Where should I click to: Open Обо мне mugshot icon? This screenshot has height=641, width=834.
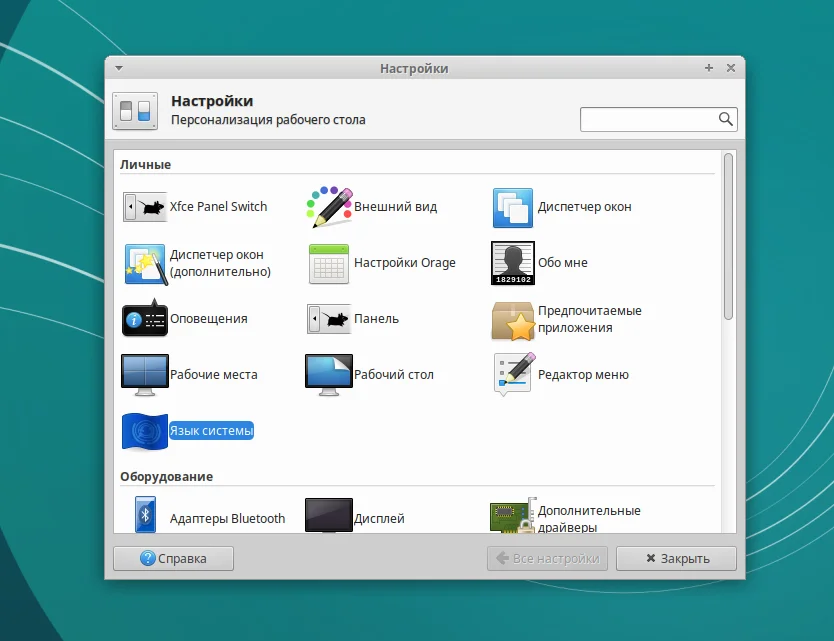click(x=513, y=263)
